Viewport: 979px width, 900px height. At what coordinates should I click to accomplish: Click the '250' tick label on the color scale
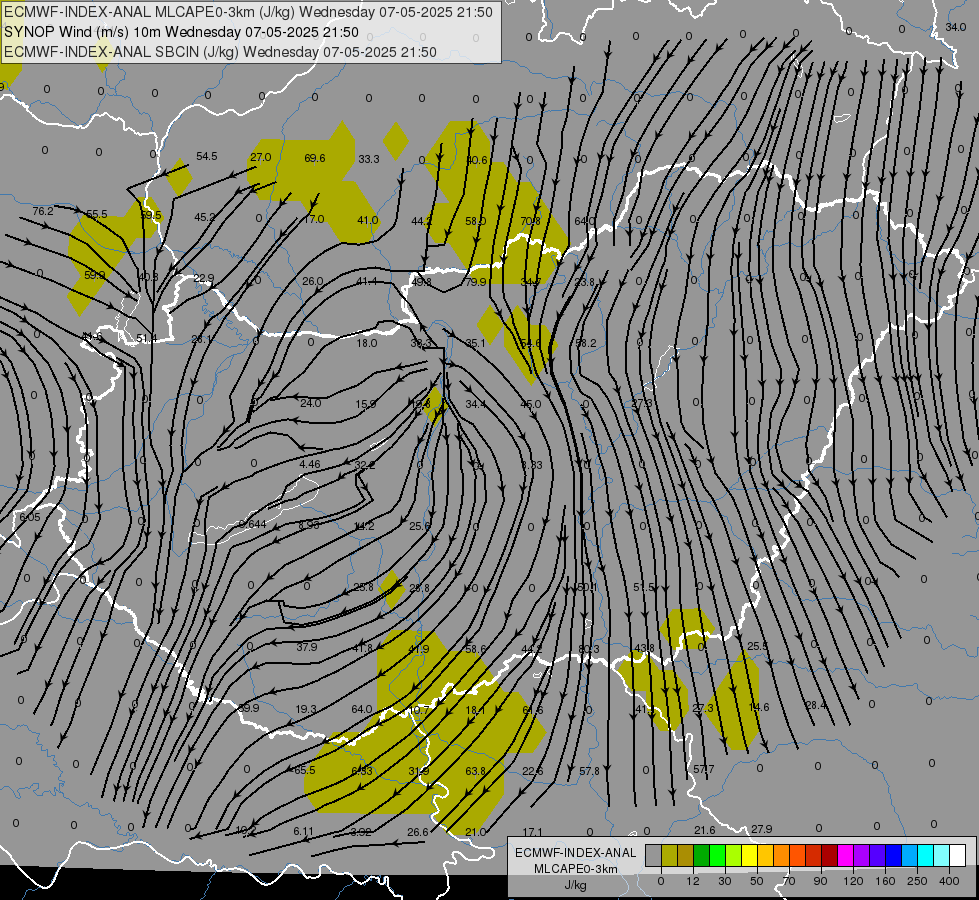pyautogui.click(x=917, y=881)
